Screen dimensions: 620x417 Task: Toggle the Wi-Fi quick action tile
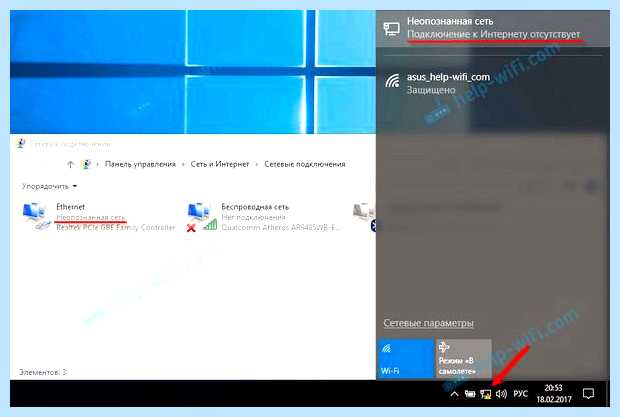(405, 359)
